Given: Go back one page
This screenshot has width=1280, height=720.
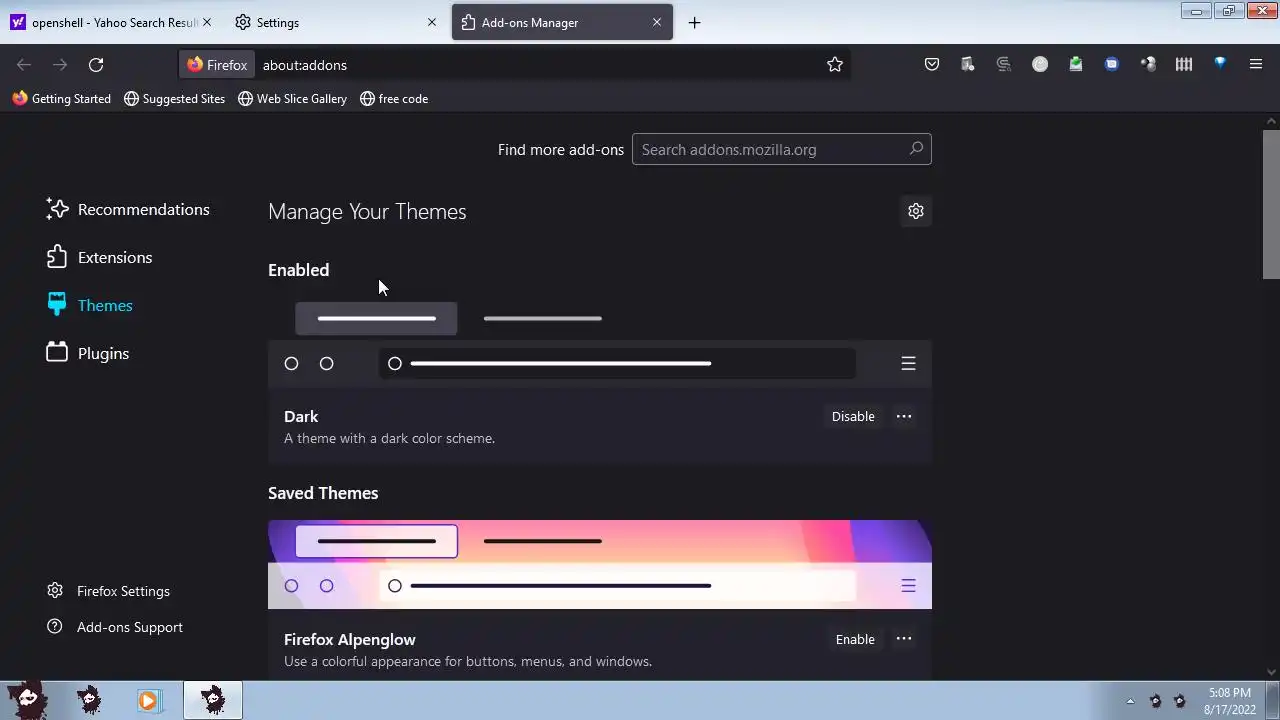Looking at the screenshot, I should click(24, 65).
